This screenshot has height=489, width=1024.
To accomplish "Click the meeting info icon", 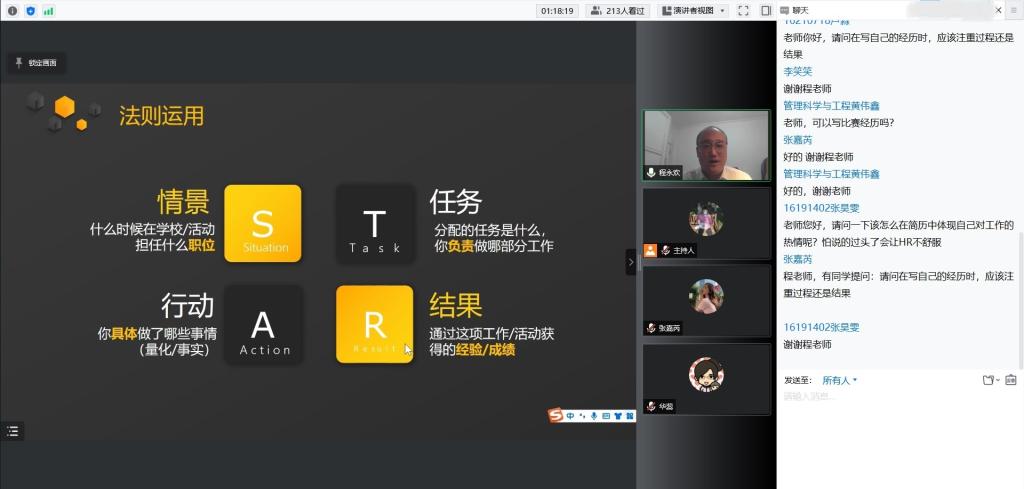I will click(x=12, y=10).
